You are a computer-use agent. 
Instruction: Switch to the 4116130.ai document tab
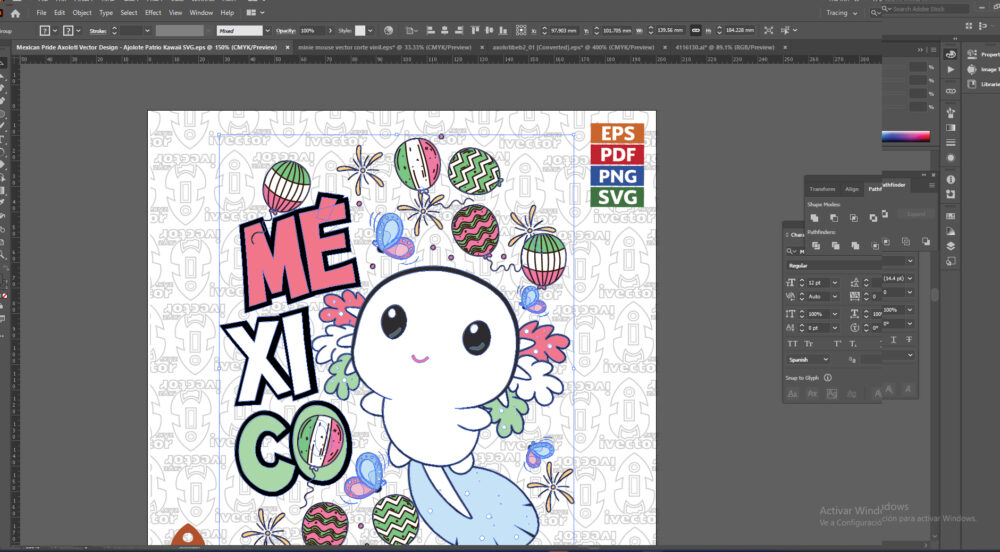pyautogui.click(x=724, y=47)
